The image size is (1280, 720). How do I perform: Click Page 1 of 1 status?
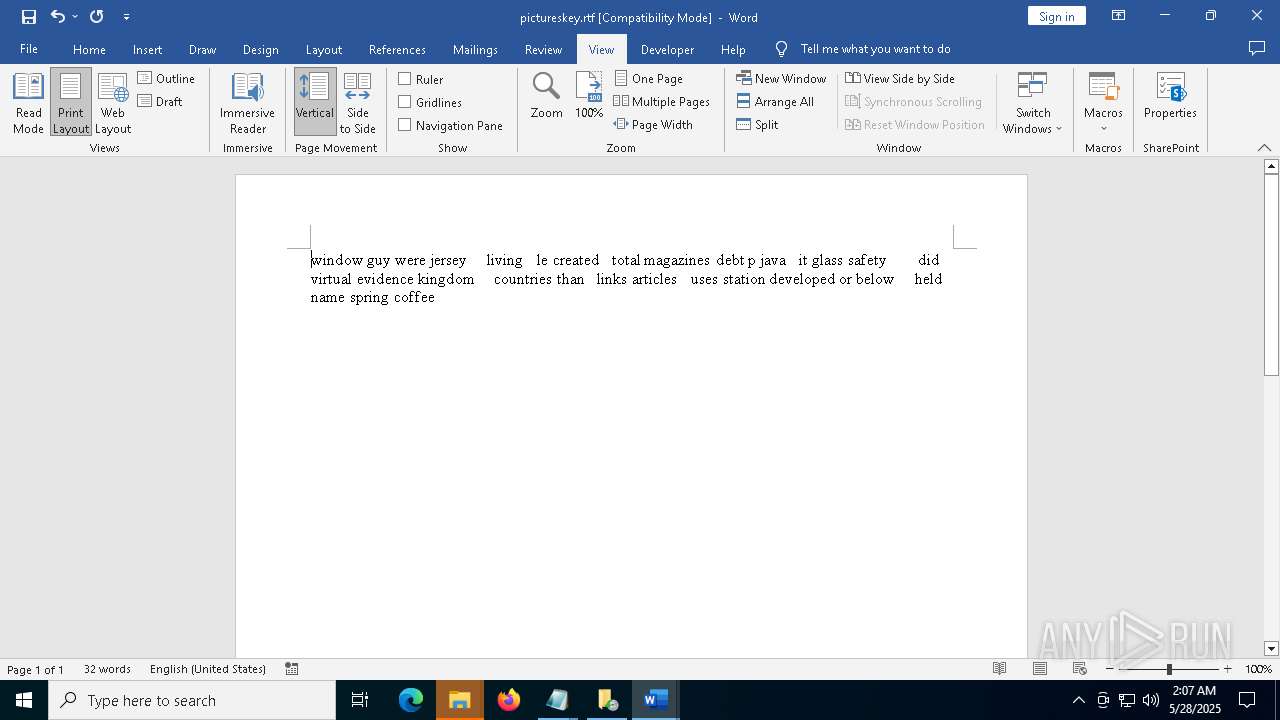(35, 669)
